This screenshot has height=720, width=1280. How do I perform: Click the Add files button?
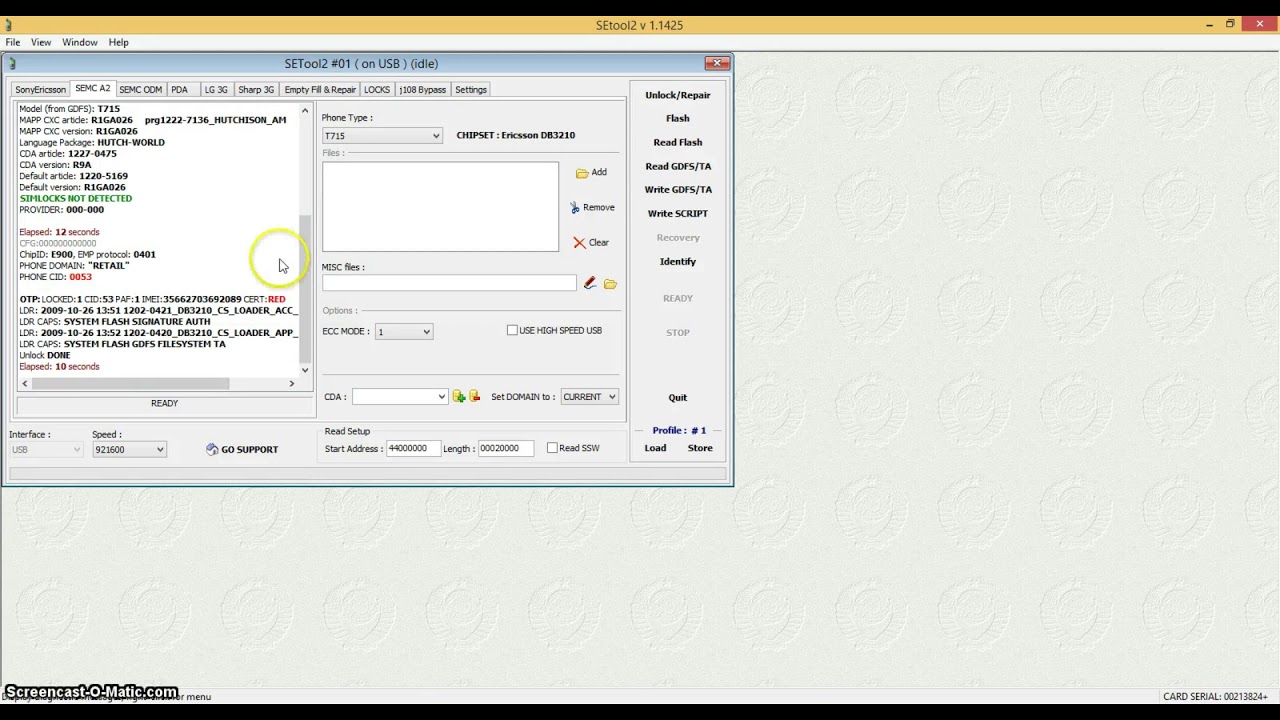[x=591, y=172]
